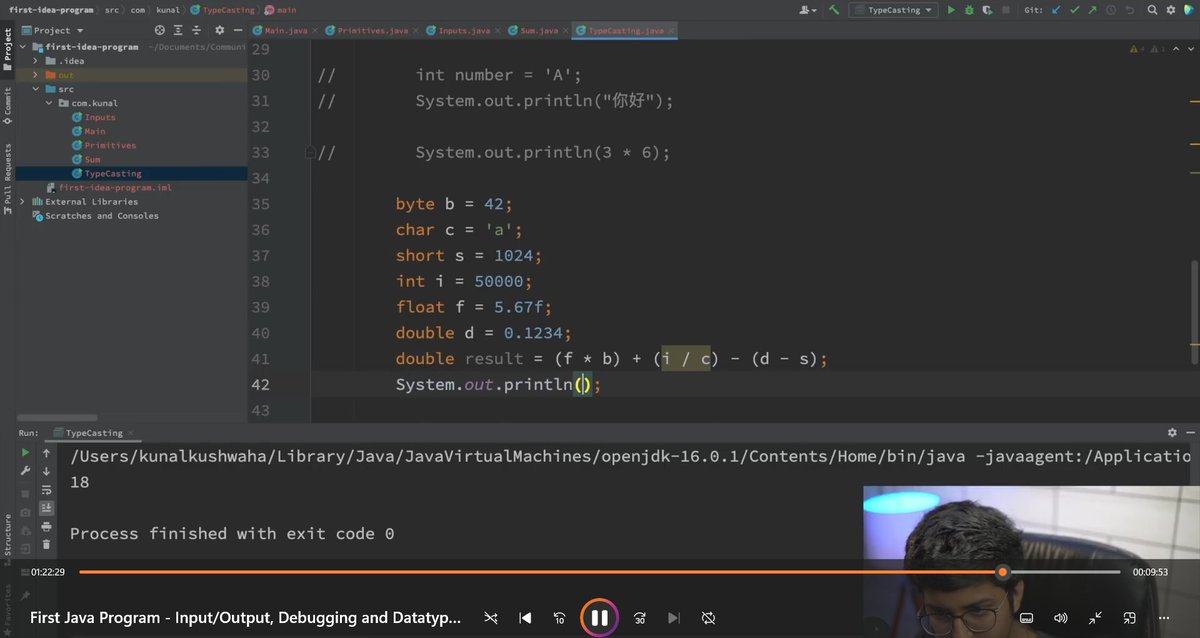Viewport: 1200px width, 638px height.
Task: Expand the .idea folder
Action: point(36,61)
